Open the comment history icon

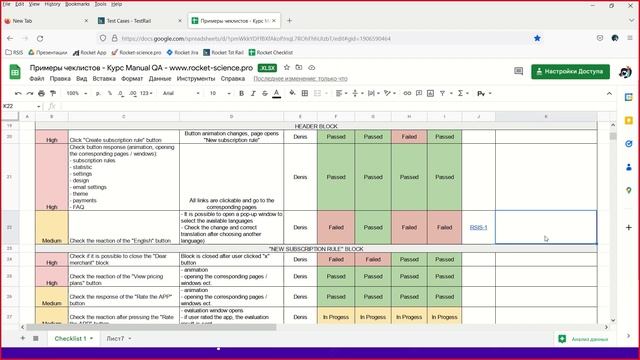point(518,71)
